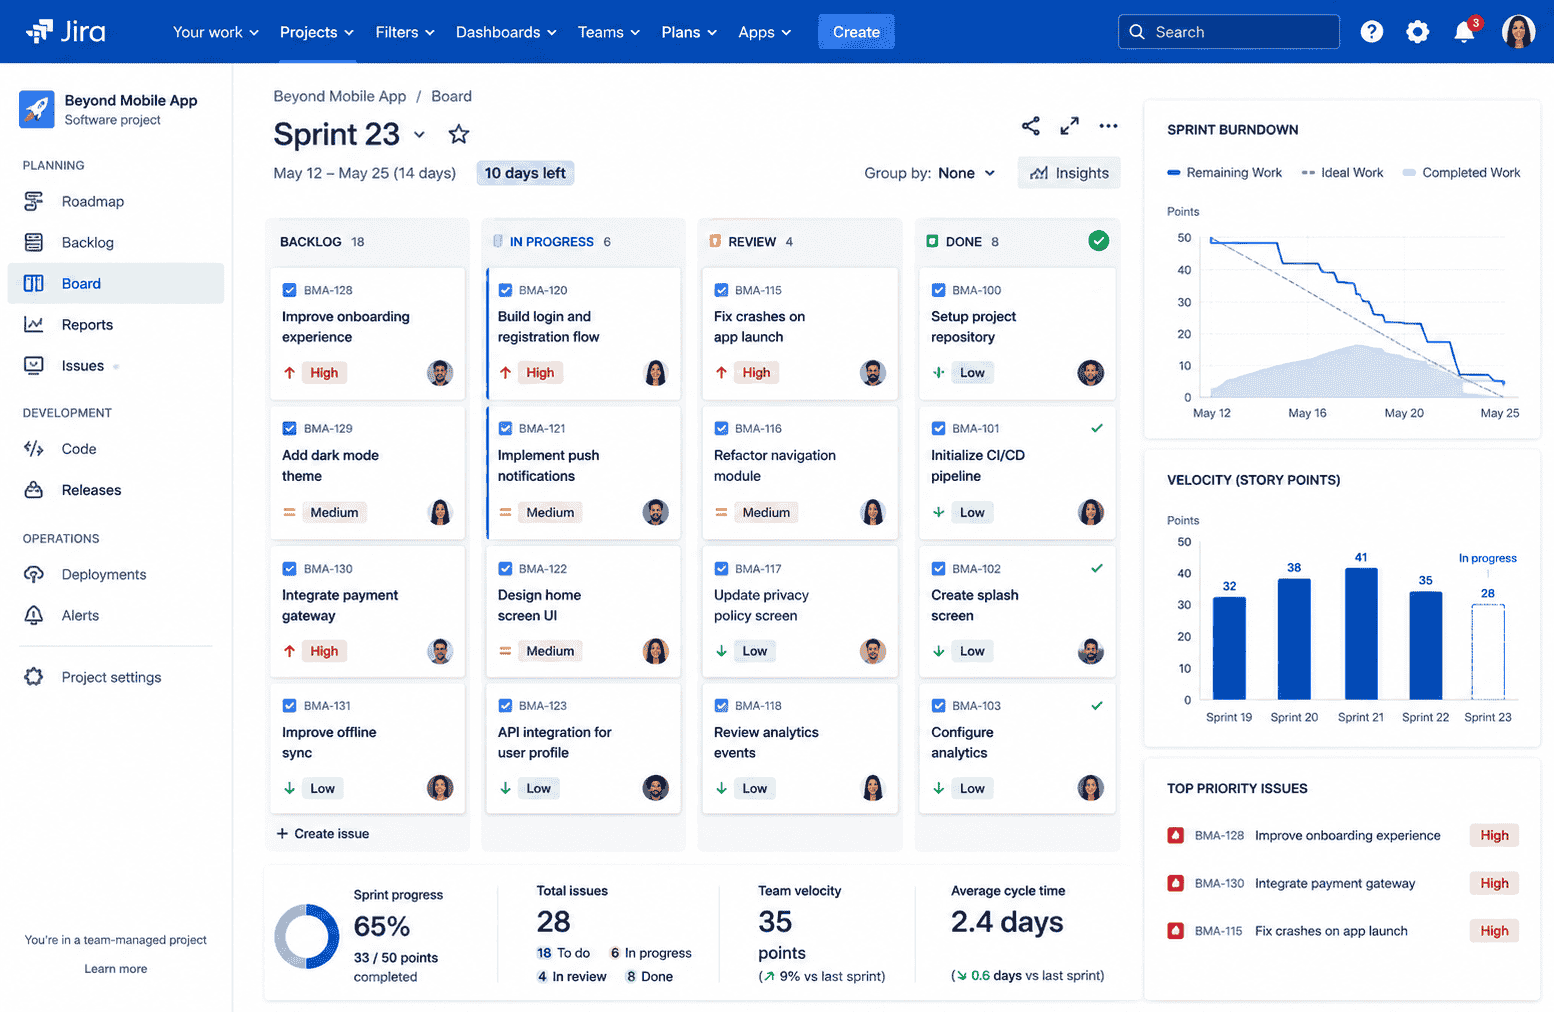Image resolution: width=1554 pixels, height=1012 pixels.
Task: Click Create issue in Backlog column
Action: point(323,833)
